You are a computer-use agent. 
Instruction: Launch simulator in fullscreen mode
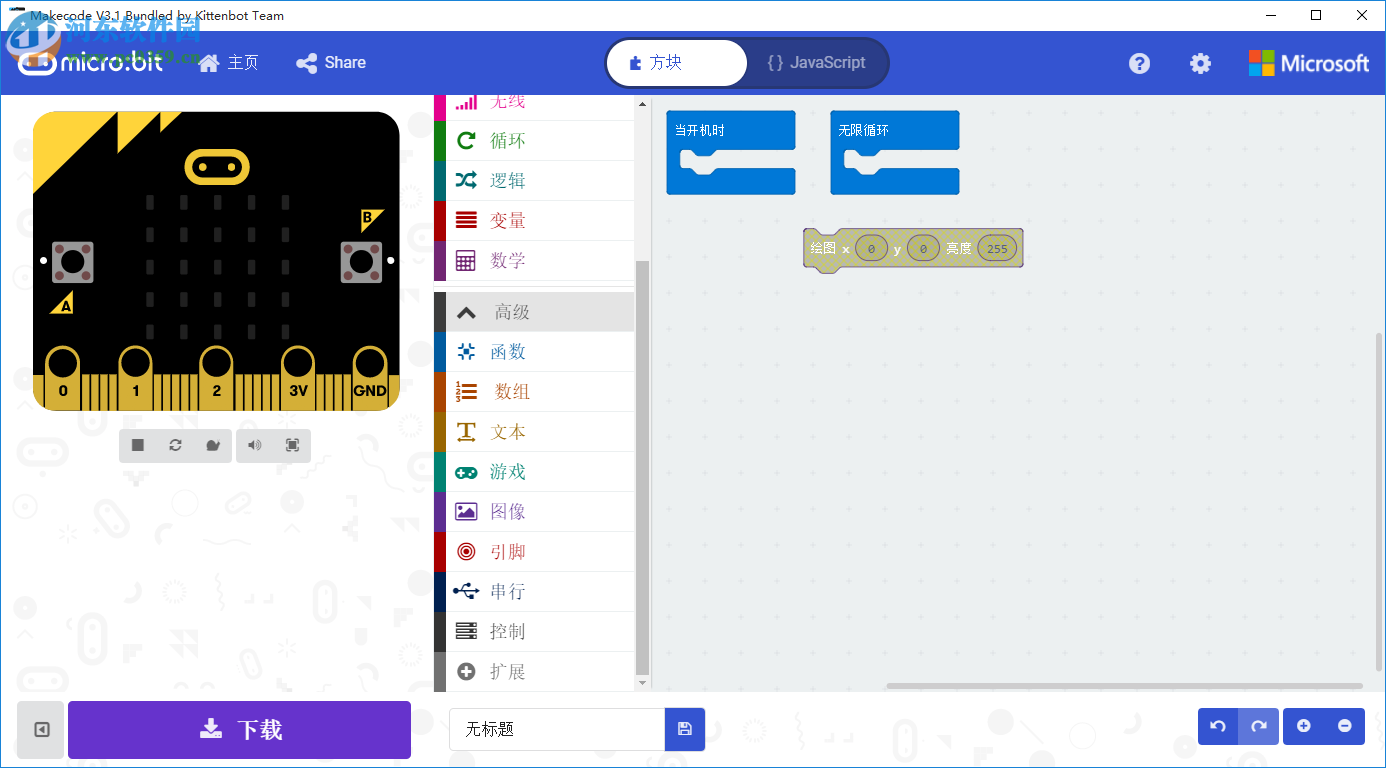point(291,445)
